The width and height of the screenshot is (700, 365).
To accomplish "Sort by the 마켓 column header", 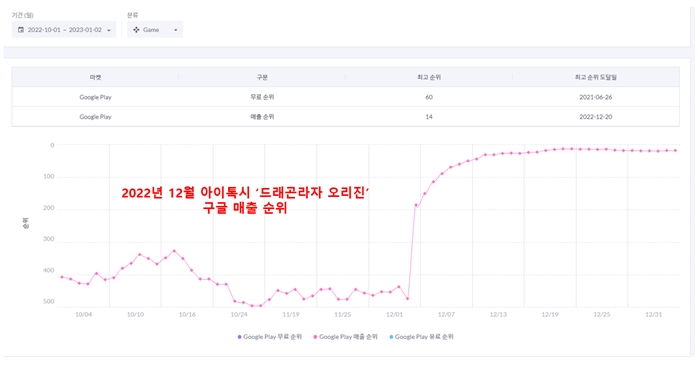I will click(95, 77).
